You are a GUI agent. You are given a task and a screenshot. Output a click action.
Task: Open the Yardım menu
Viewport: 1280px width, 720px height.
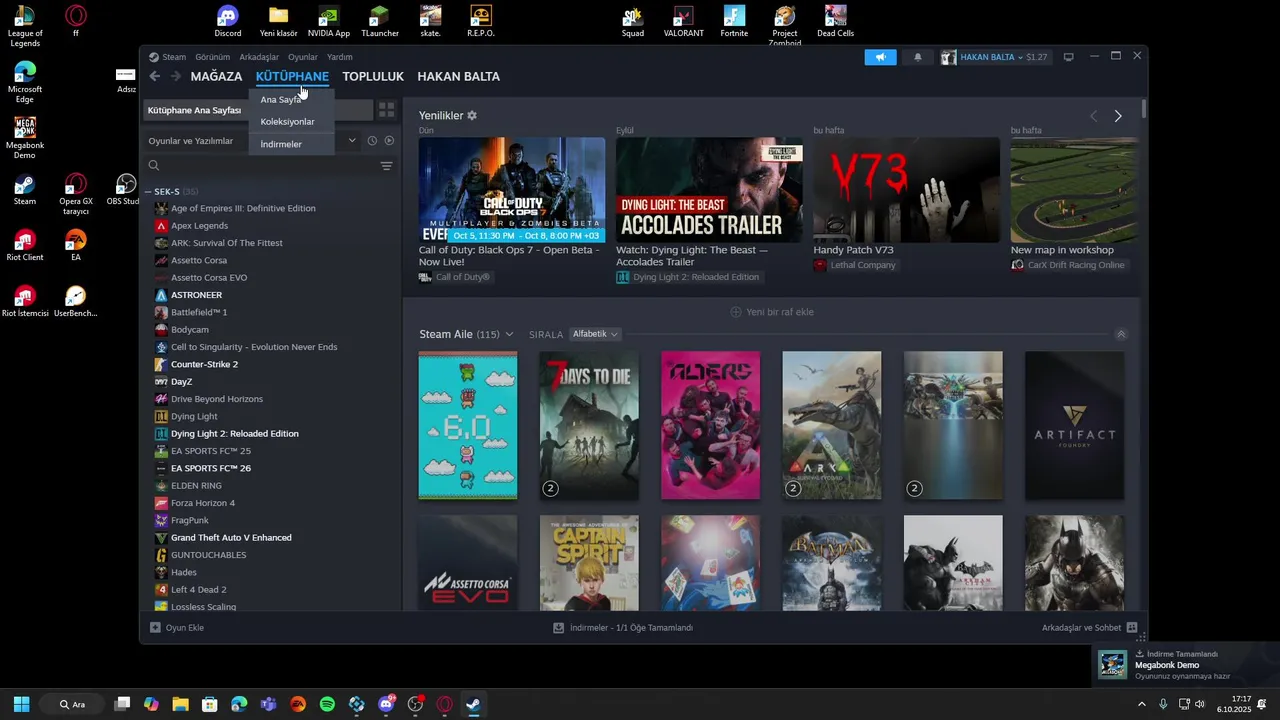click(x=340, y=57)
